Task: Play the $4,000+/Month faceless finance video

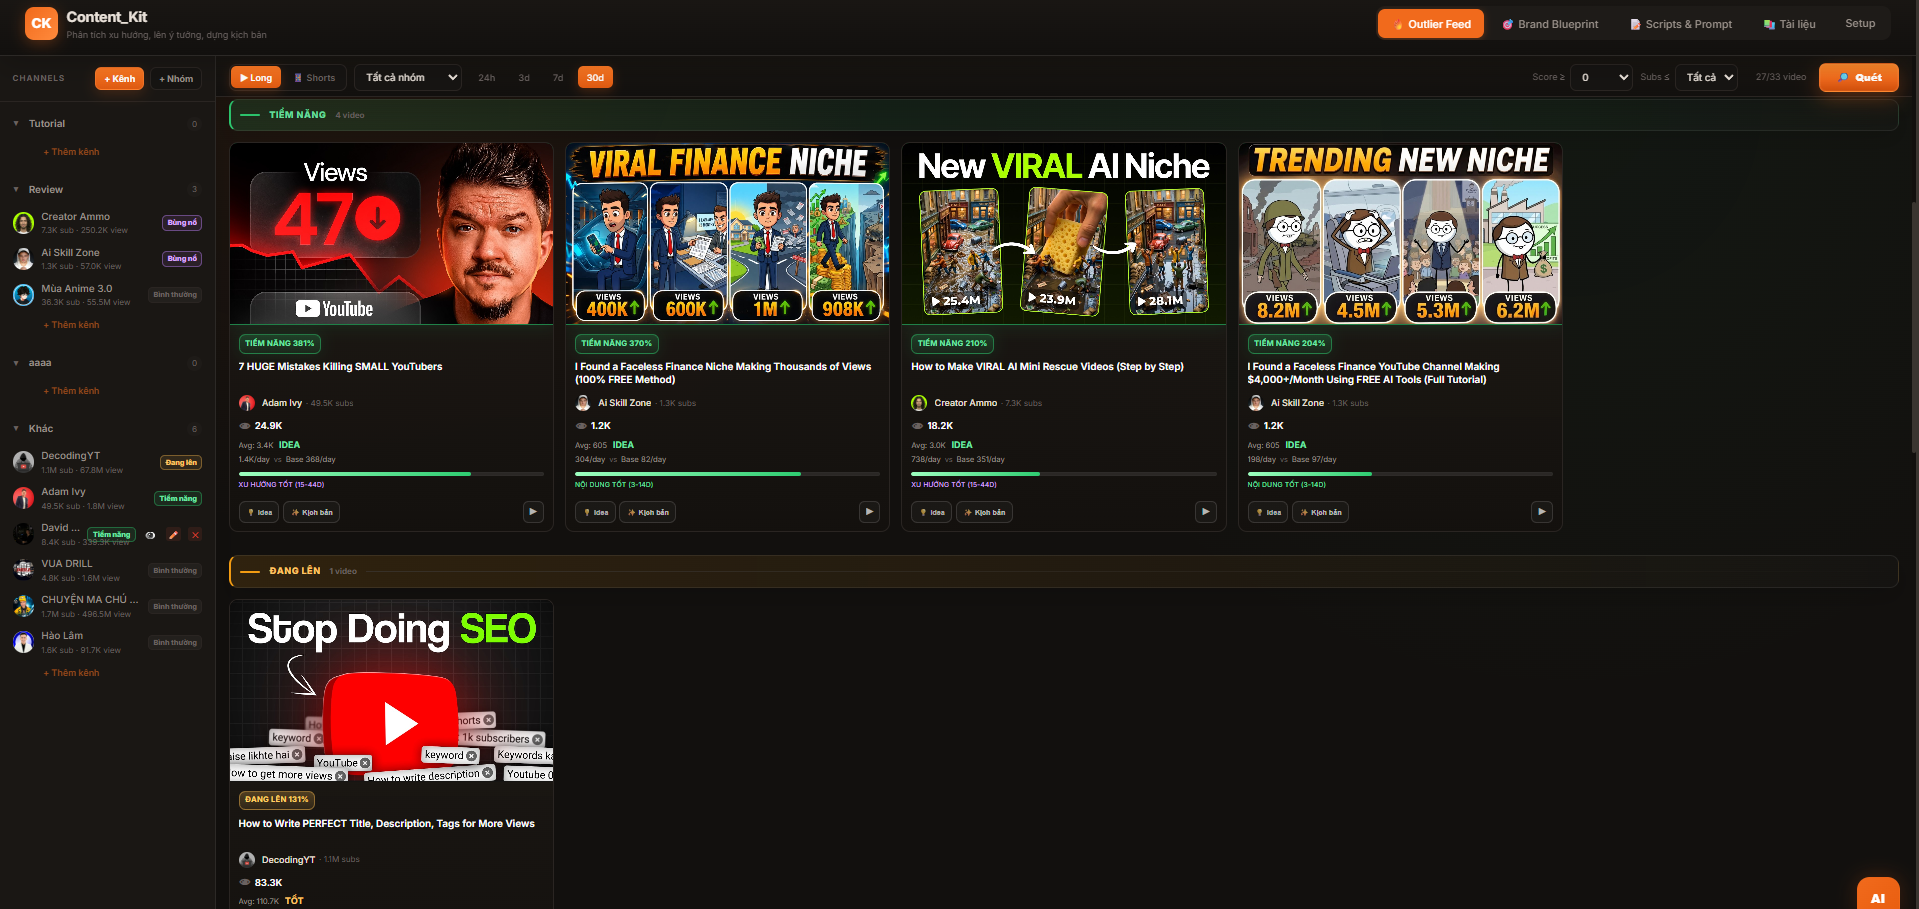Action: coord(1542,512)
